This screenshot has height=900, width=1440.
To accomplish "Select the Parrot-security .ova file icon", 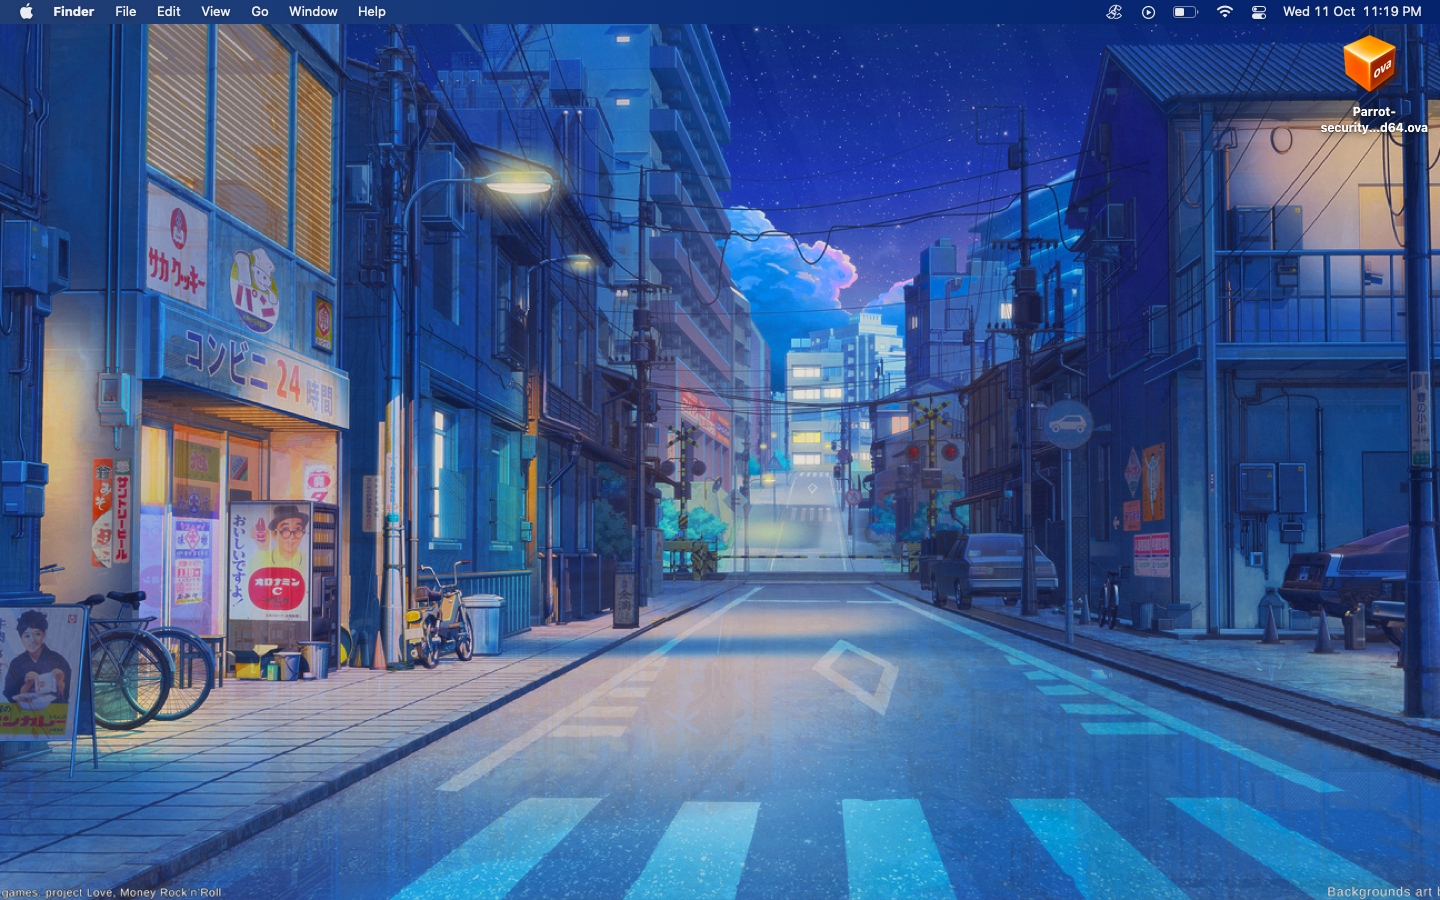I will click(1369, 65).
